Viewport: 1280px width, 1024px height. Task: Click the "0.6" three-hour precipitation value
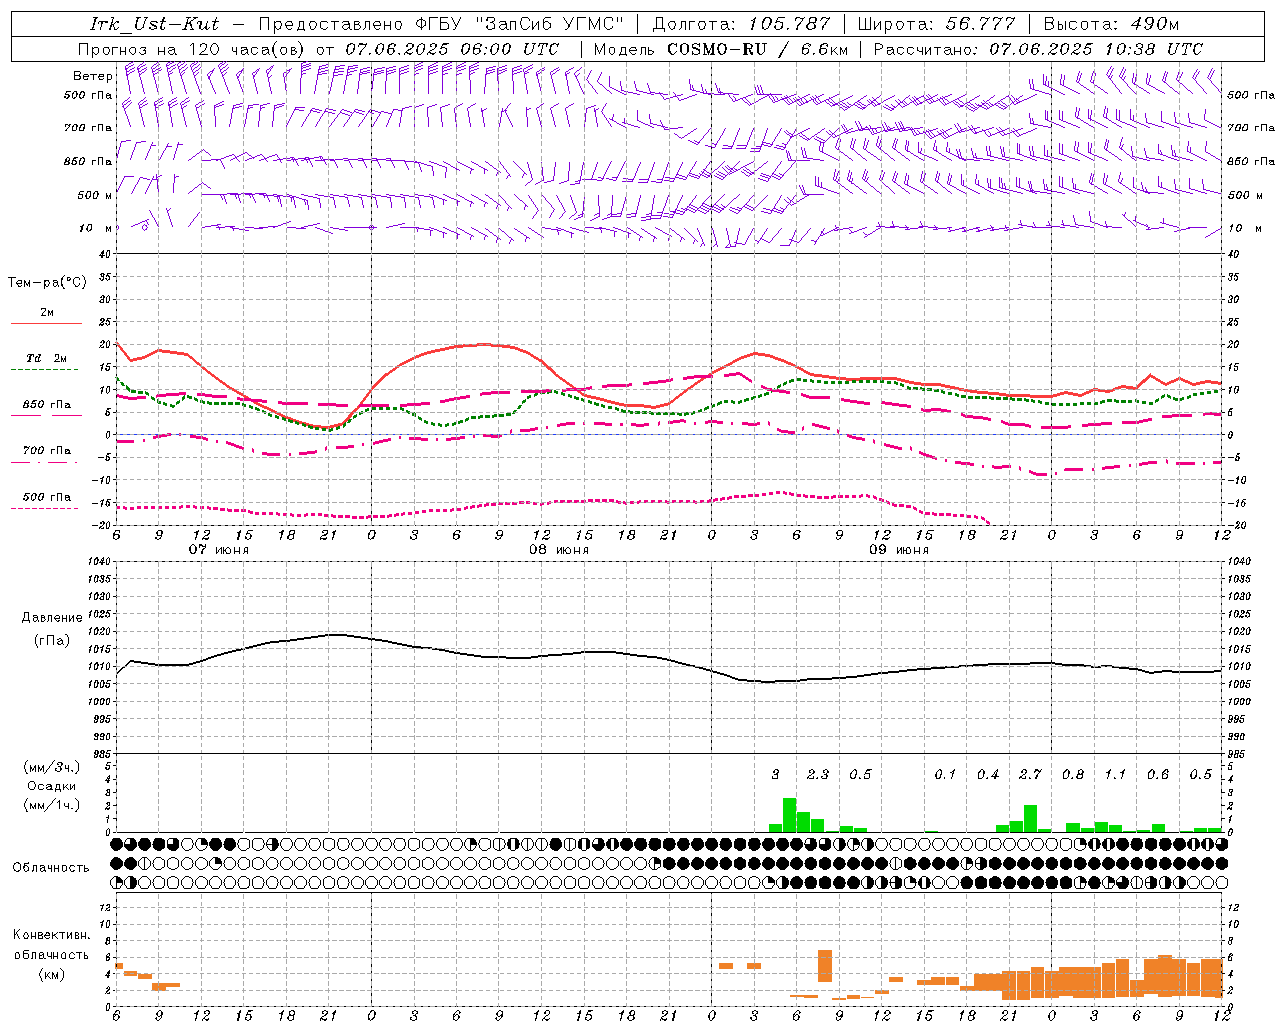click(x=1158, y=774)
